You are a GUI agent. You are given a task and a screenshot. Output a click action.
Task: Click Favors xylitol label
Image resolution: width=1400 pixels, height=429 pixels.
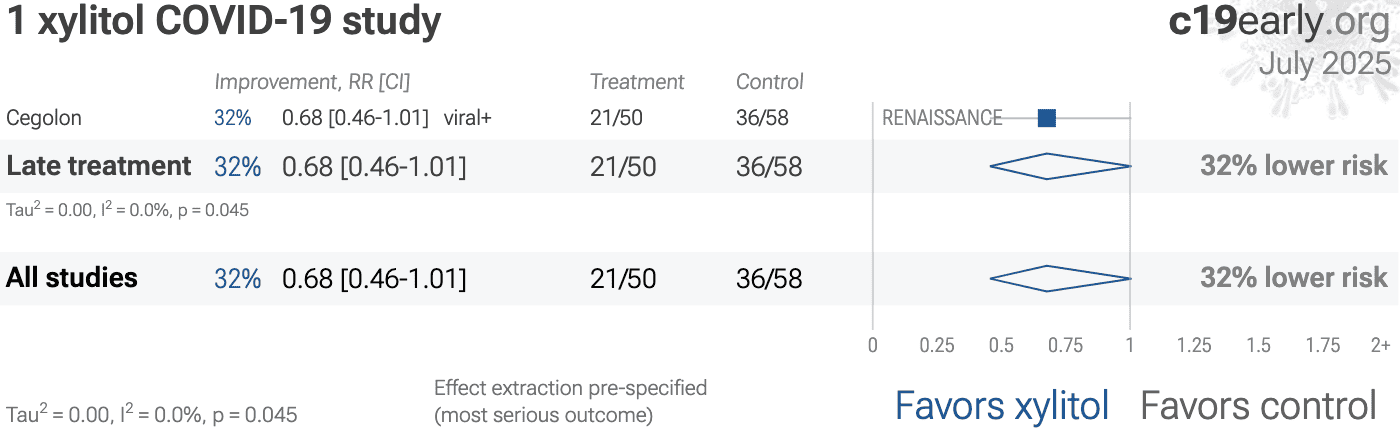point(1001,406)
